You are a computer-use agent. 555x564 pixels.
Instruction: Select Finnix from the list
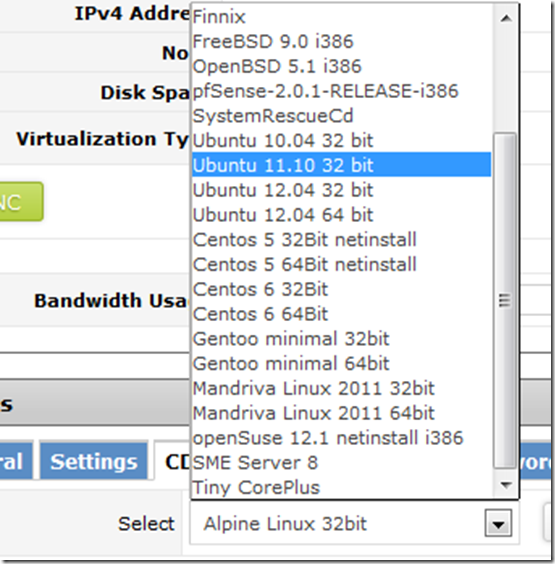(x=342, y=17)
